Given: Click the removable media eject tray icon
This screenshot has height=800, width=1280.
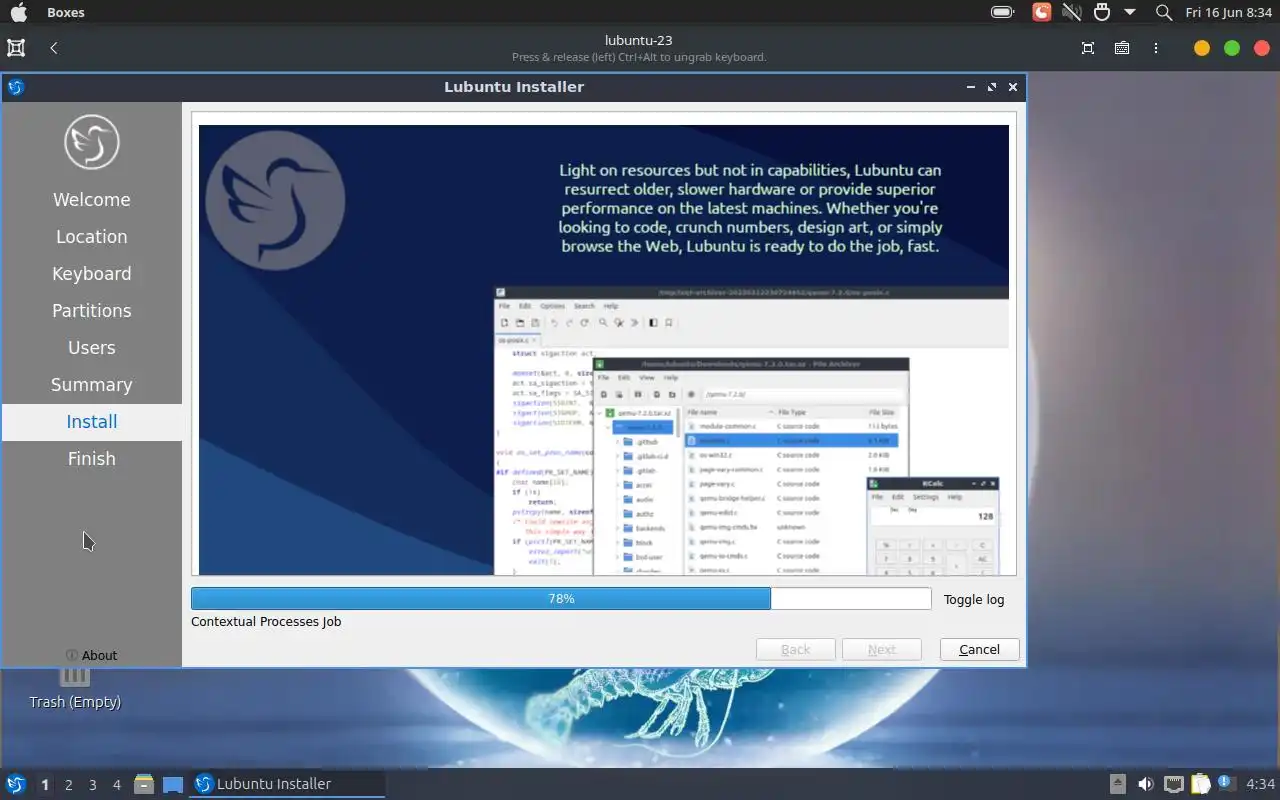Looking at the screenshot, I should coord(1118,784).
